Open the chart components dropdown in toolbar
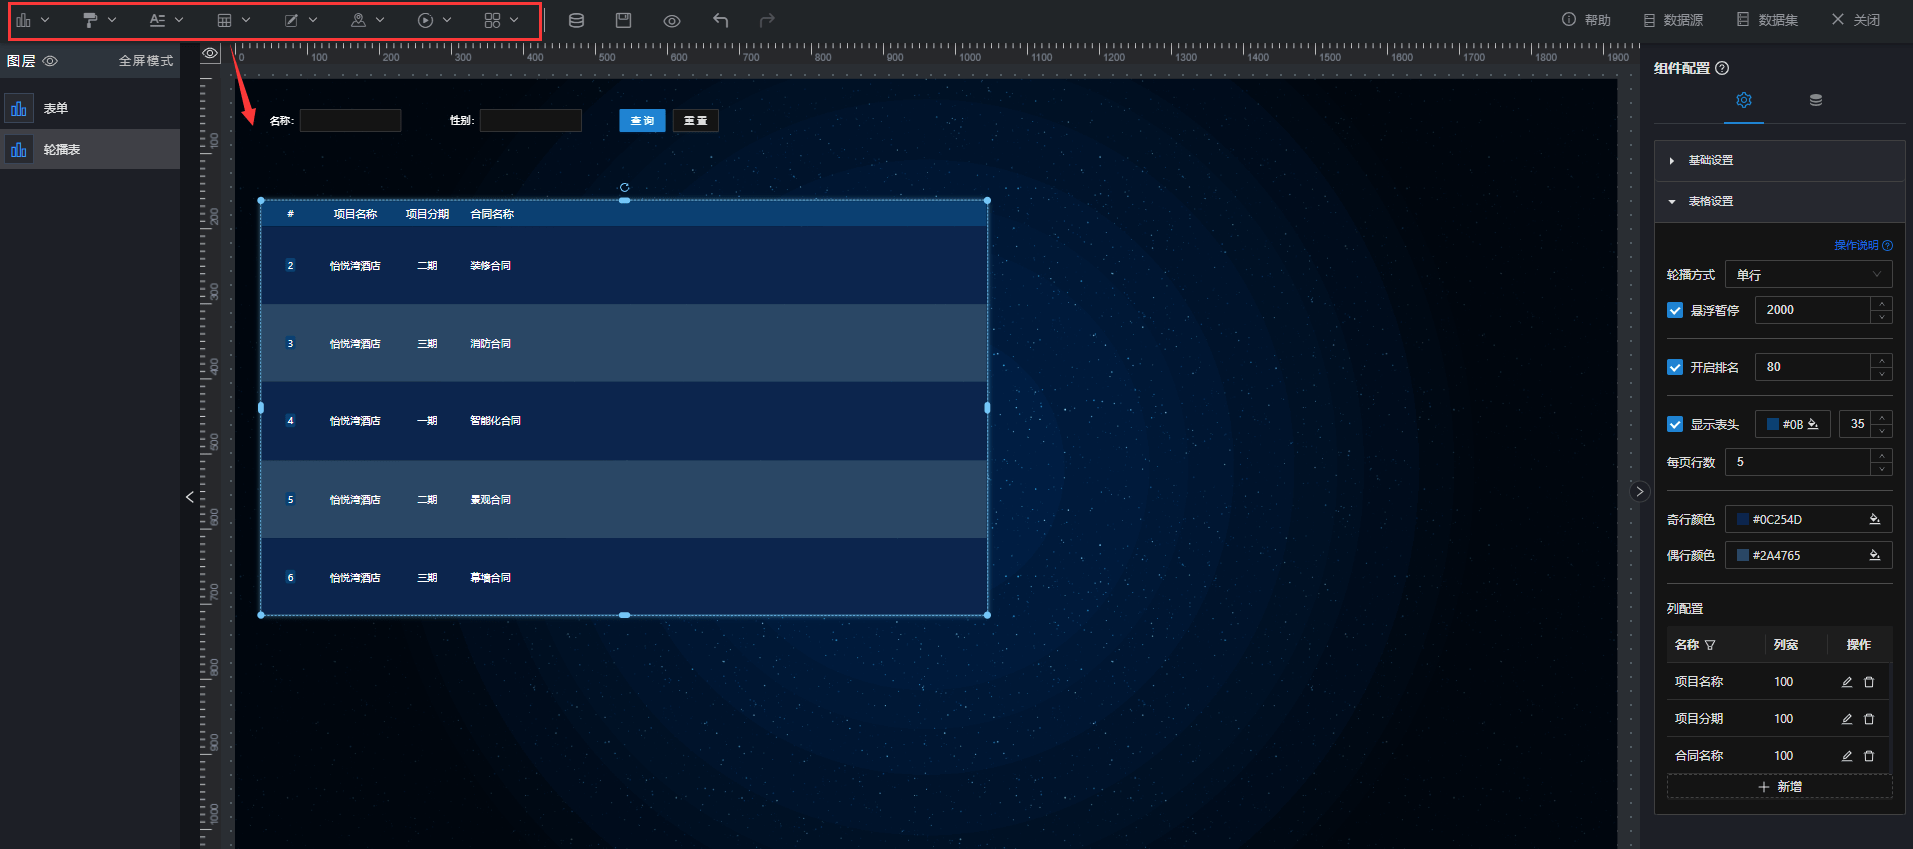 (32, 20)
